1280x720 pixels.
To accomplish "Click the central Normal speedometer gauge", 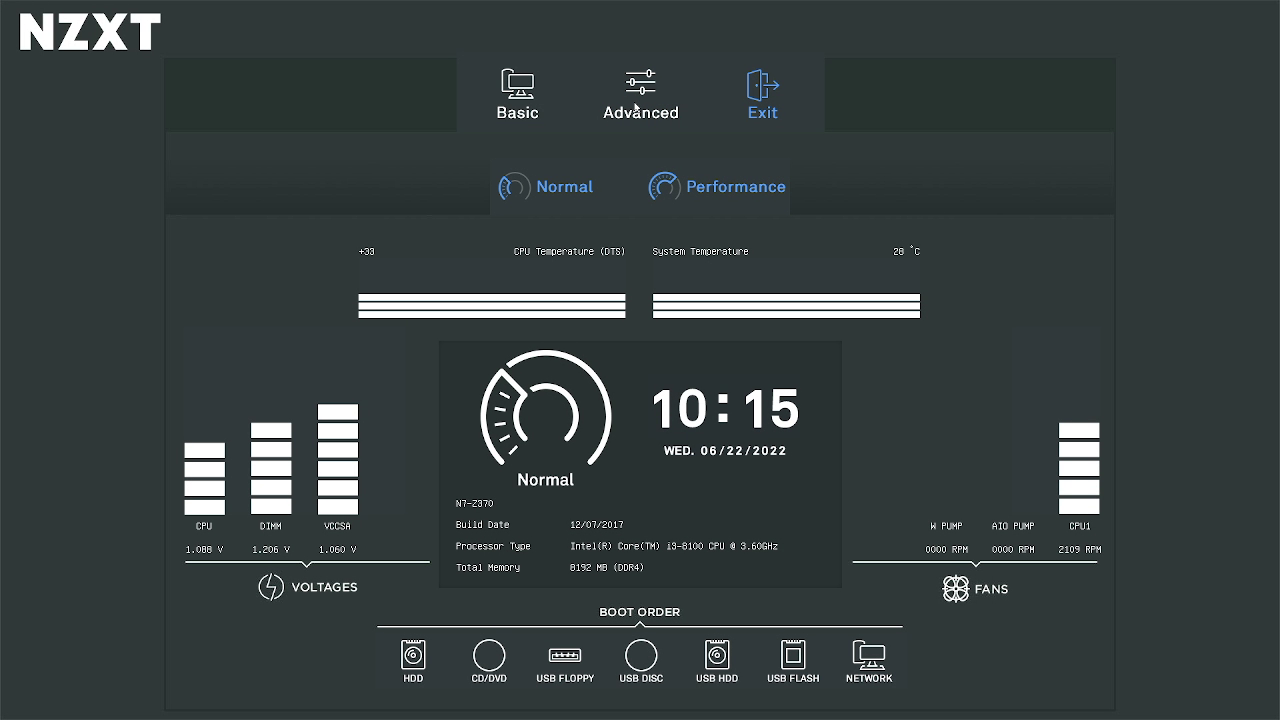I will pos(545,410).
